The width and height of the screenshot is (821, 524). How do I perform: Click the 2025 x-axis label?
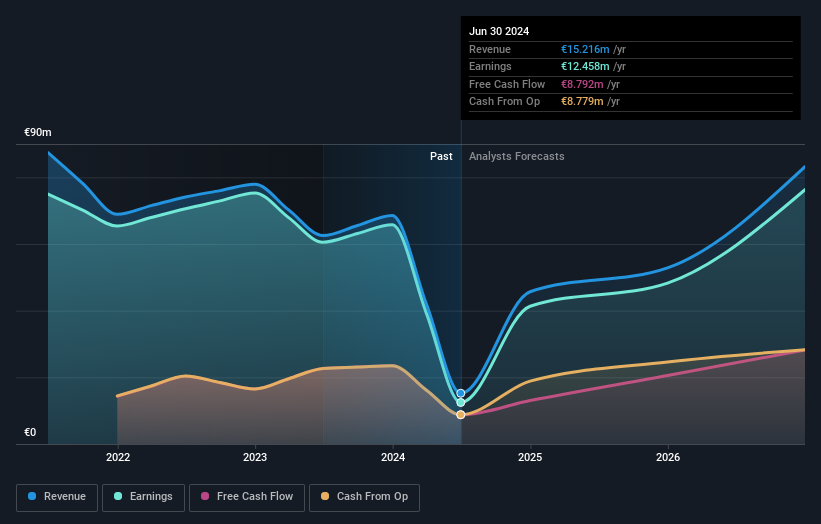pyautogui.click(x=530, y=457)
